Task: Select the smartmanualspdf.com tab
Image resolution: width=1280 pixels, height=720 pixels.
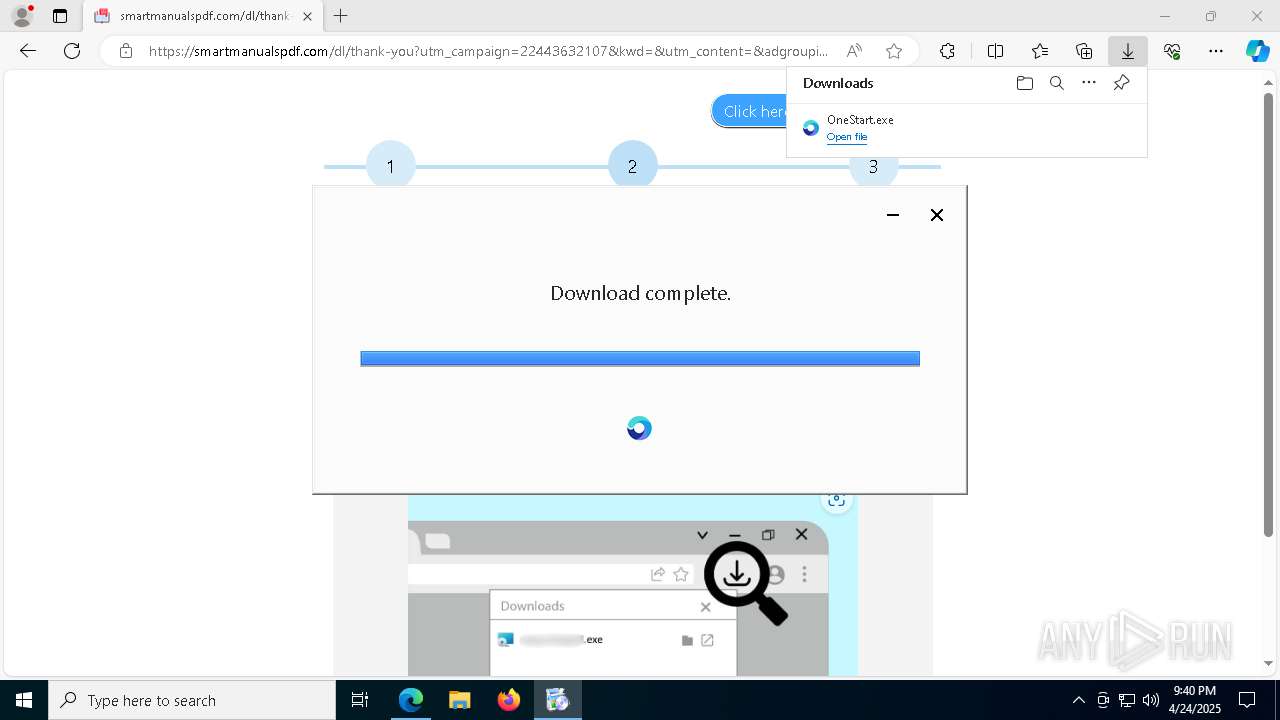Action: [203, 16]
